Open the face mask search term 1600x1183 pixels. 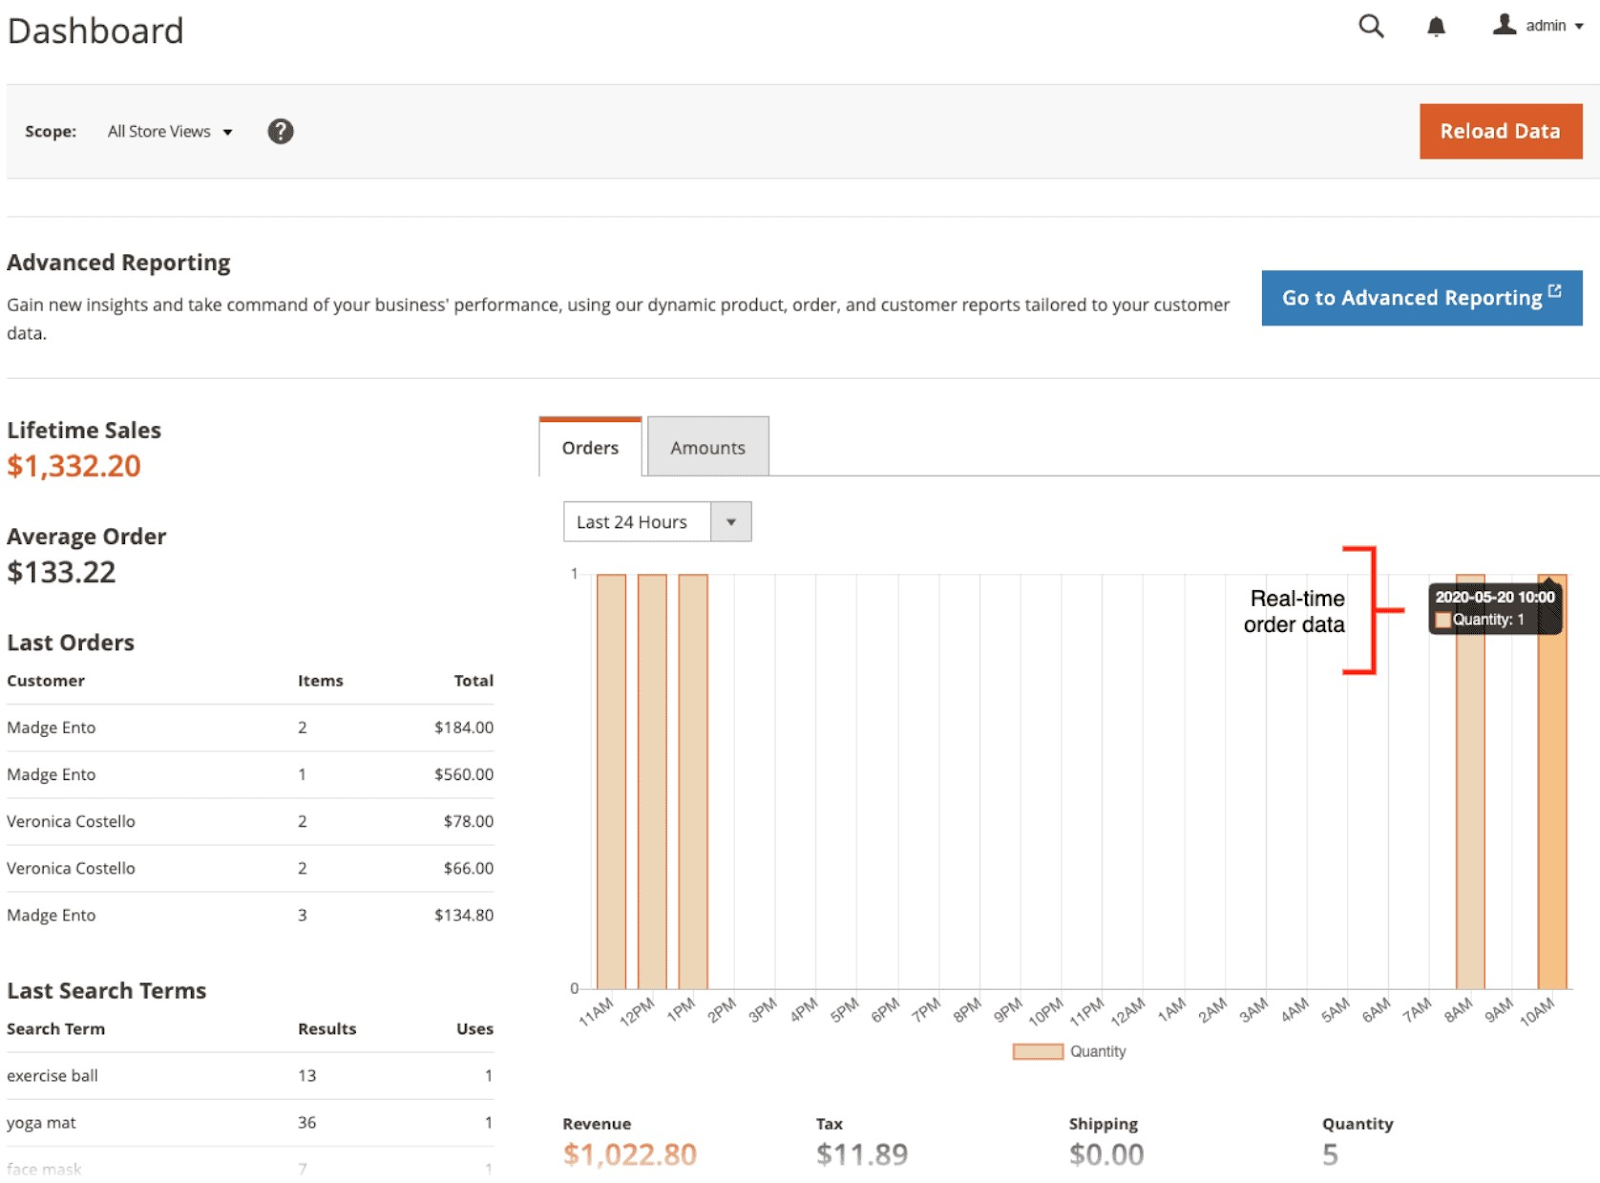pyautogui.click(x=45, y=1166)
